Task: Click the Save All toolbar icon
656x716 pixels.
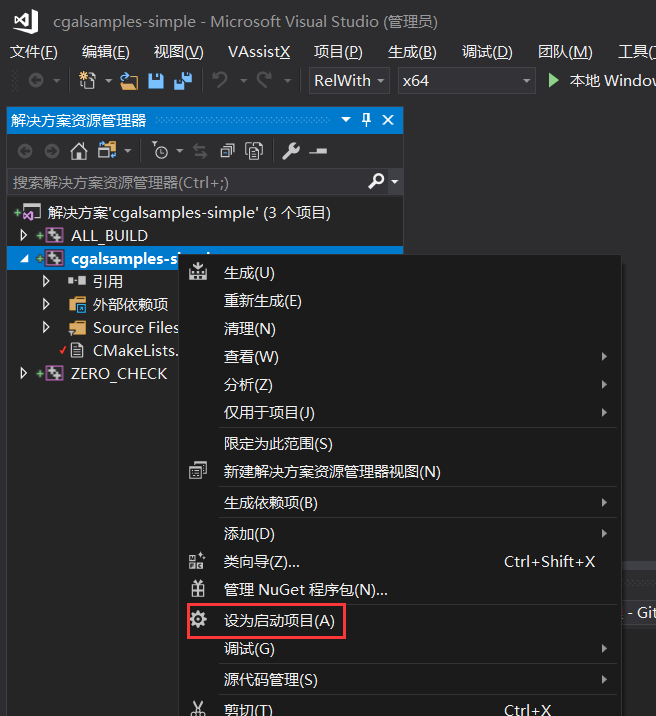Action: click(x=183, y=81)
